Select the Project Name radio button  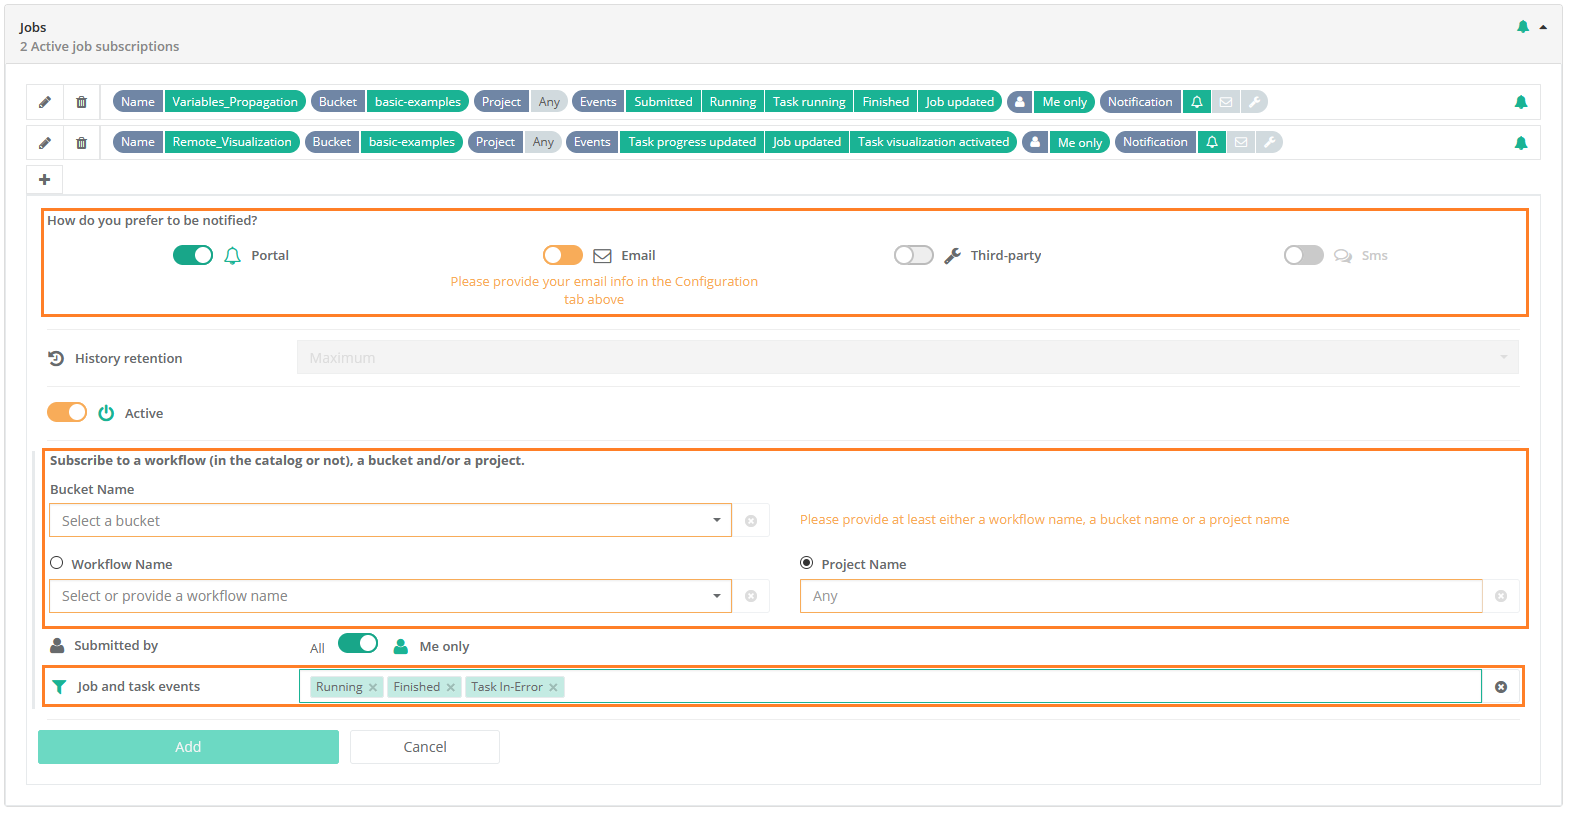[807, 563]
